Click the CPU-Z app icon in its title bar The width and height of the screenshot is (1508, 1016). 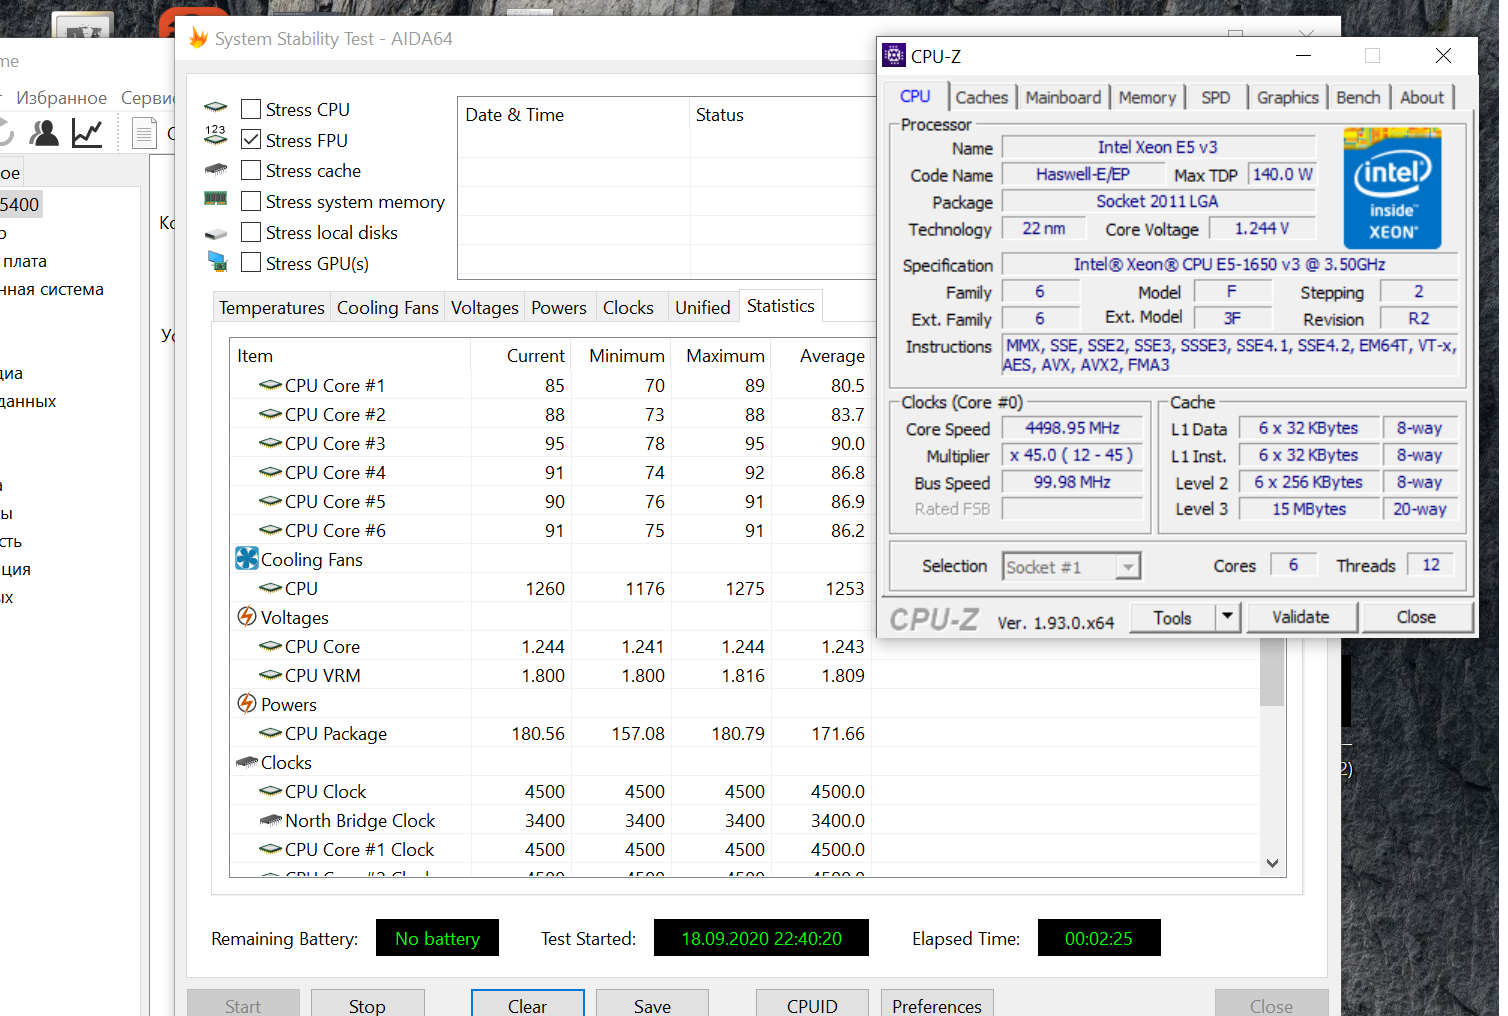(x=894, y=56)
